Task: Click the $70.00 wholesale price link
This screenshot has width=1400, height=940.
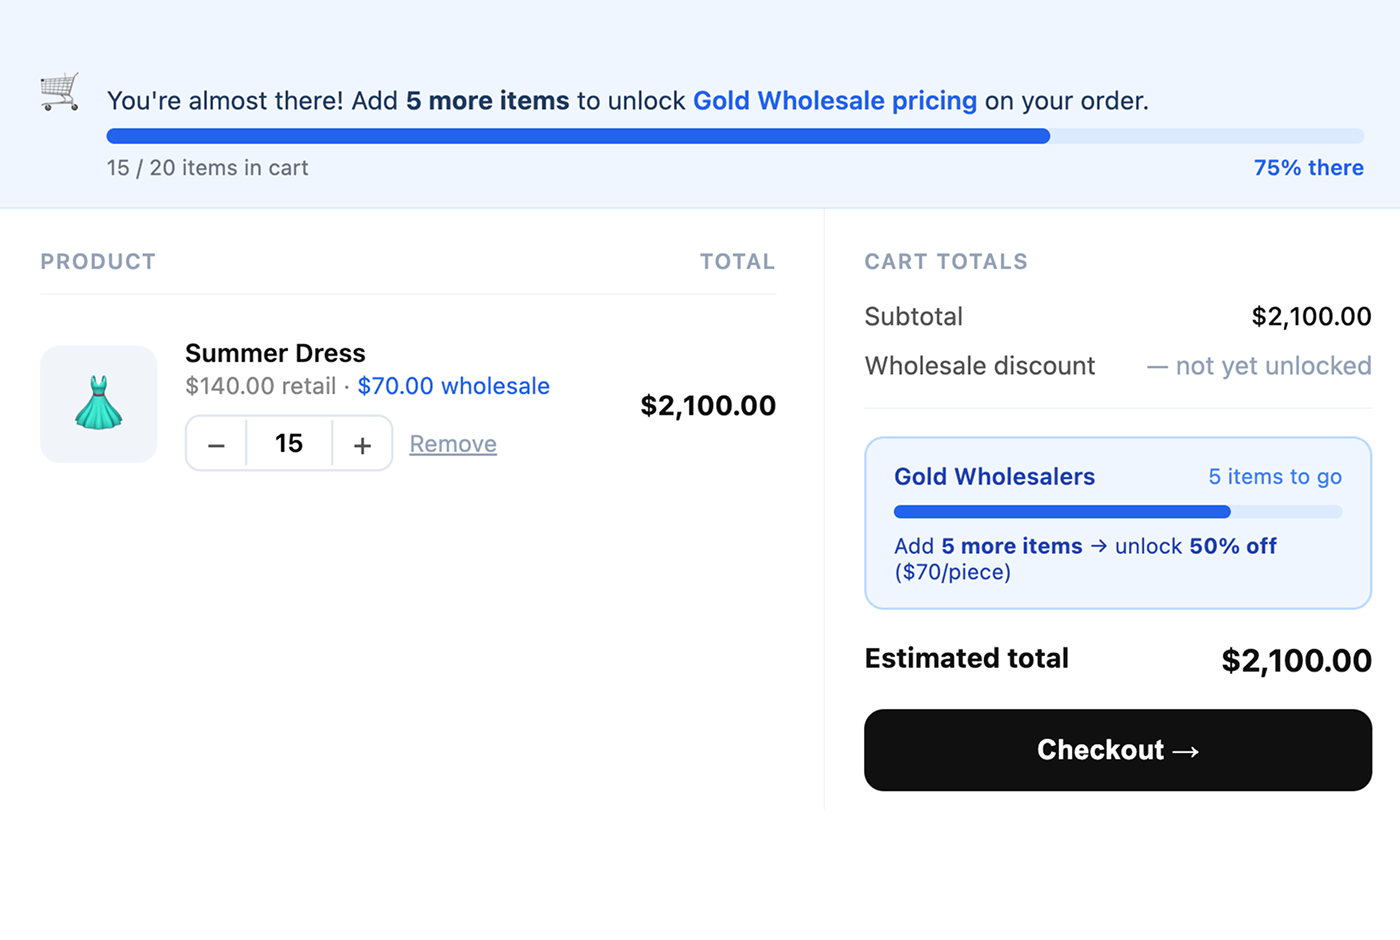Action: 453,386
